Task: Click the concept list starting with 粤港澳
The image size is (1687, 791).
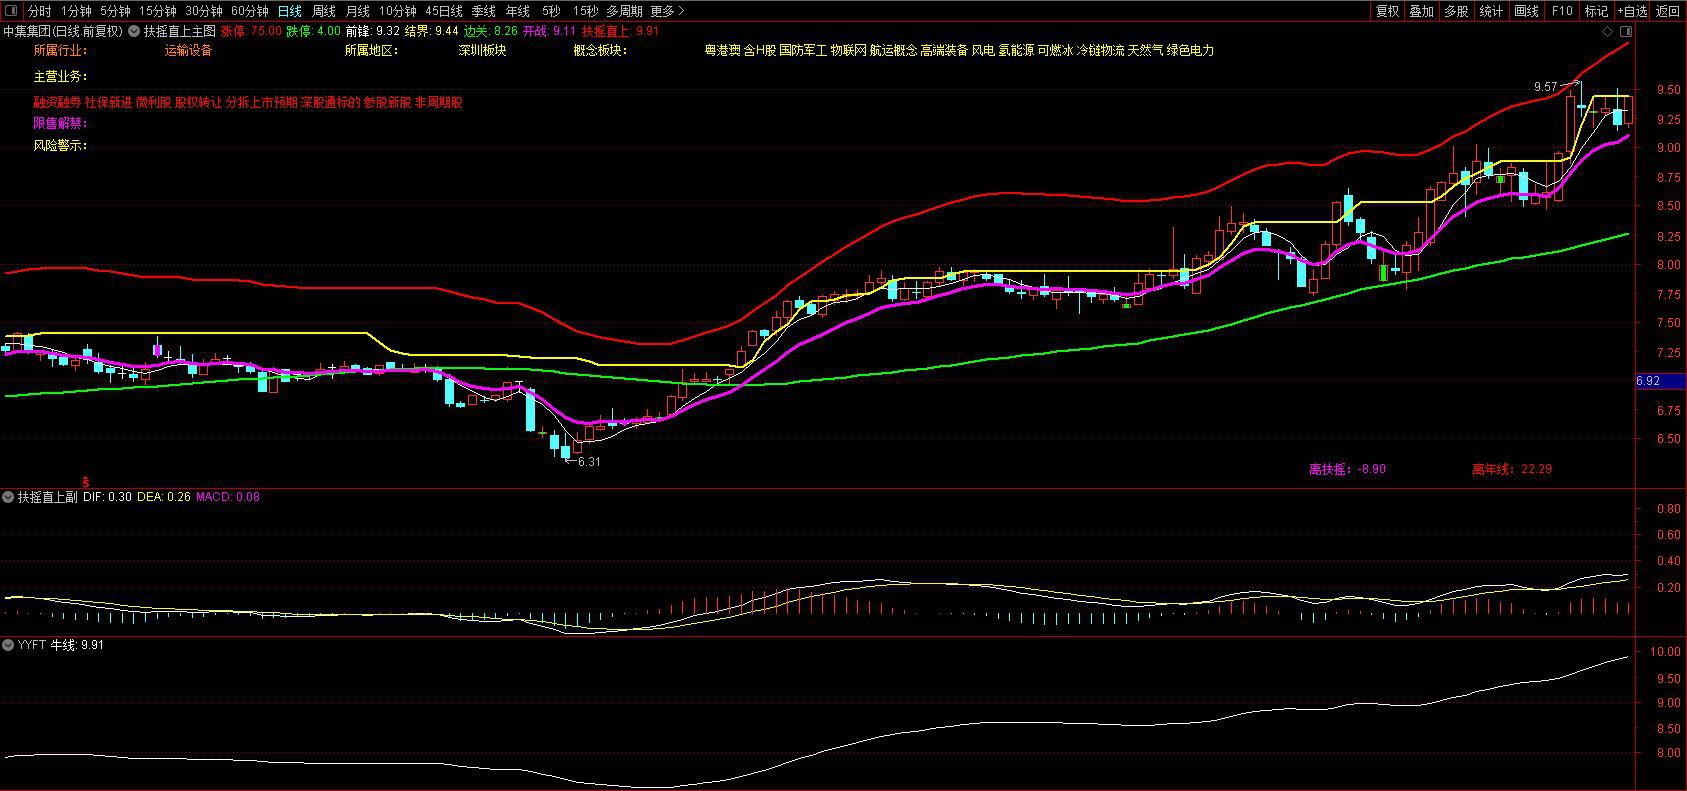Action: [959, 50]
